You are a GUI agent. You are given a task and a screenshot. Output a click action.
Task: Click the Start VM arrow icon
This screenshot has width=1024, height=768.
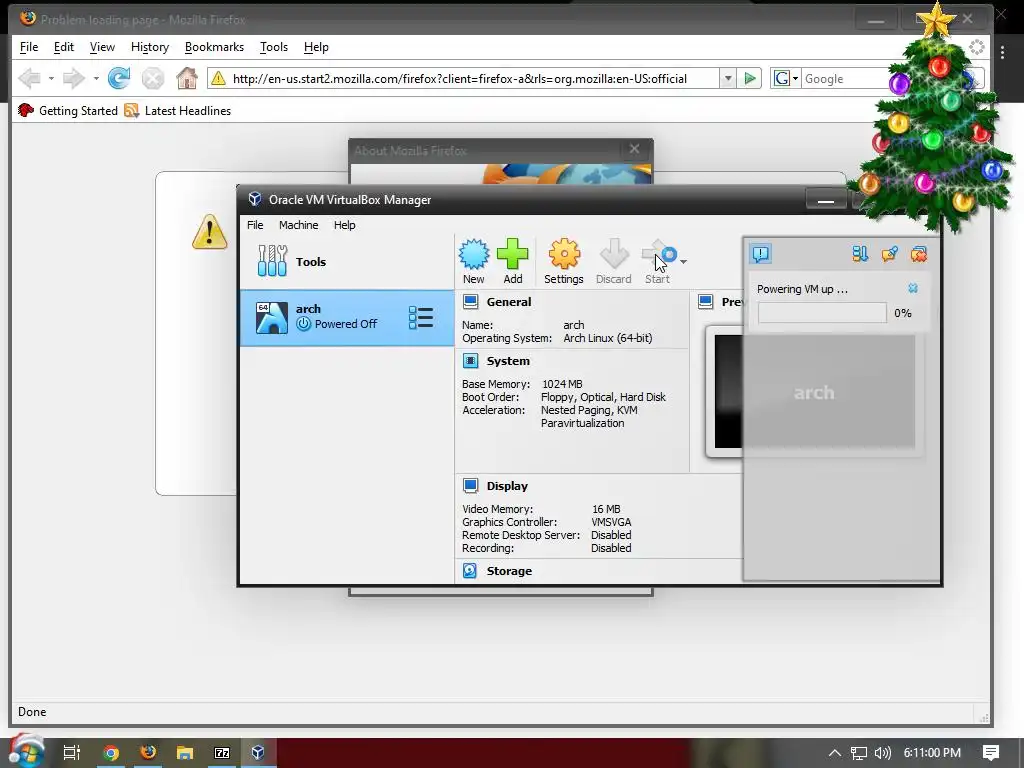tap(658, 261)
